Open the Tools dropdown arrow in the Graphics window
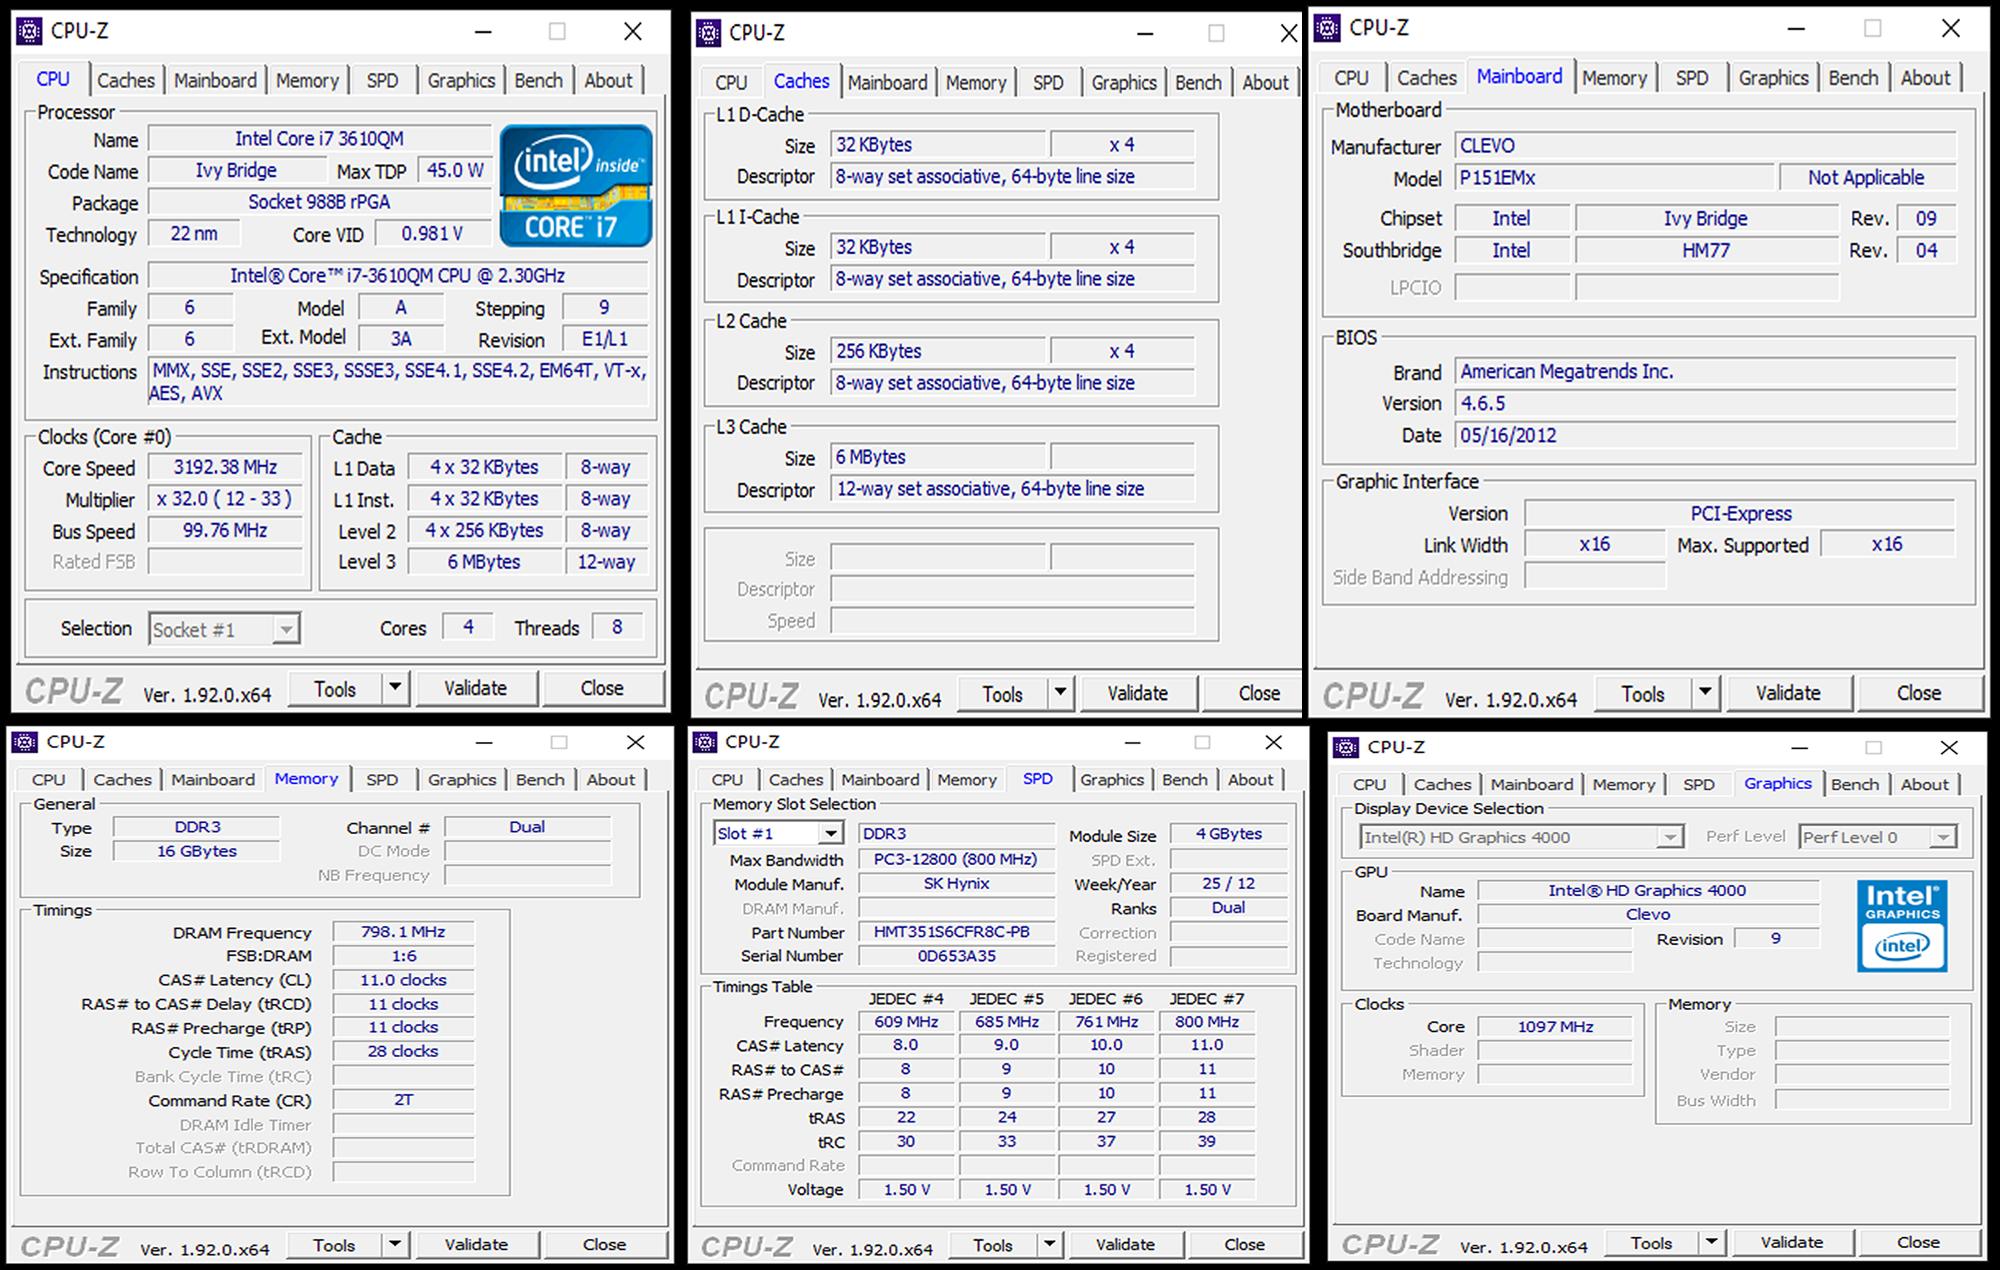This screenshot has width=2000, height=1270. [1711, 1242]
